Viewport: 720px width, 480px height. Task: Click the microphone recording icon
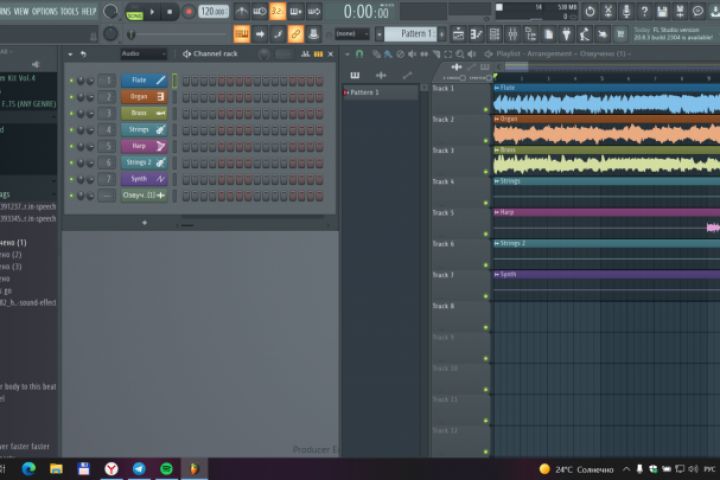tap(626, 11)
